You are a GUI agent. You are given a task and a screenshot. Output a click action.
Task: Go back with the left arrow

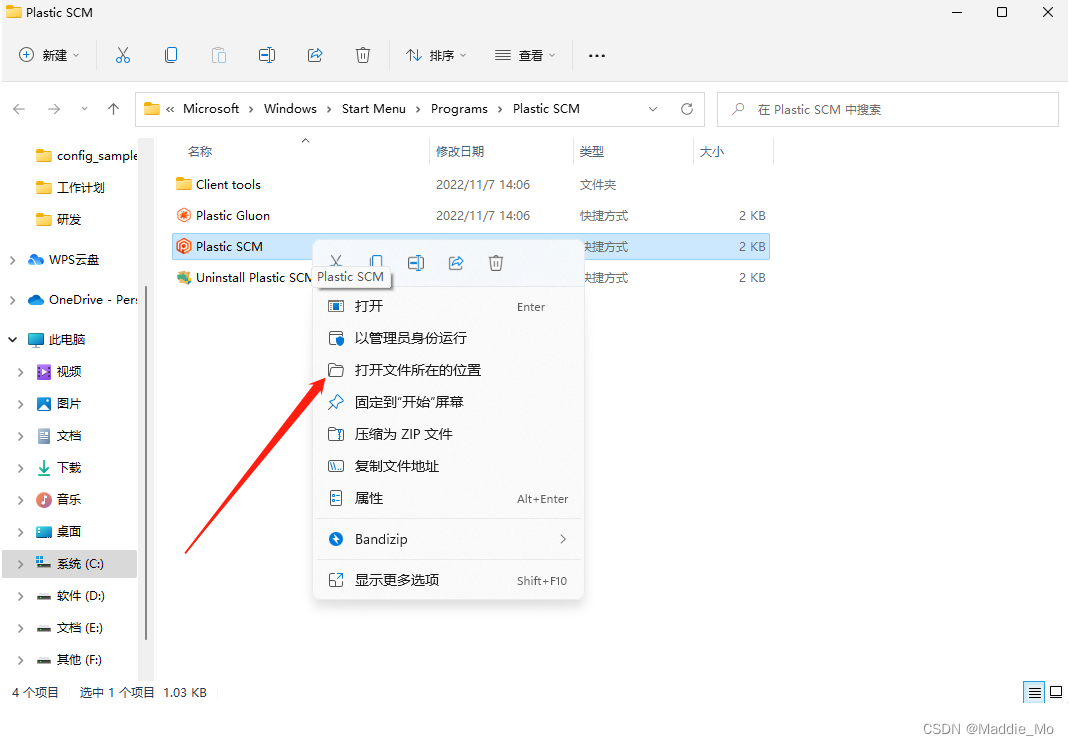pyautogui.click(x=19, y=109)
